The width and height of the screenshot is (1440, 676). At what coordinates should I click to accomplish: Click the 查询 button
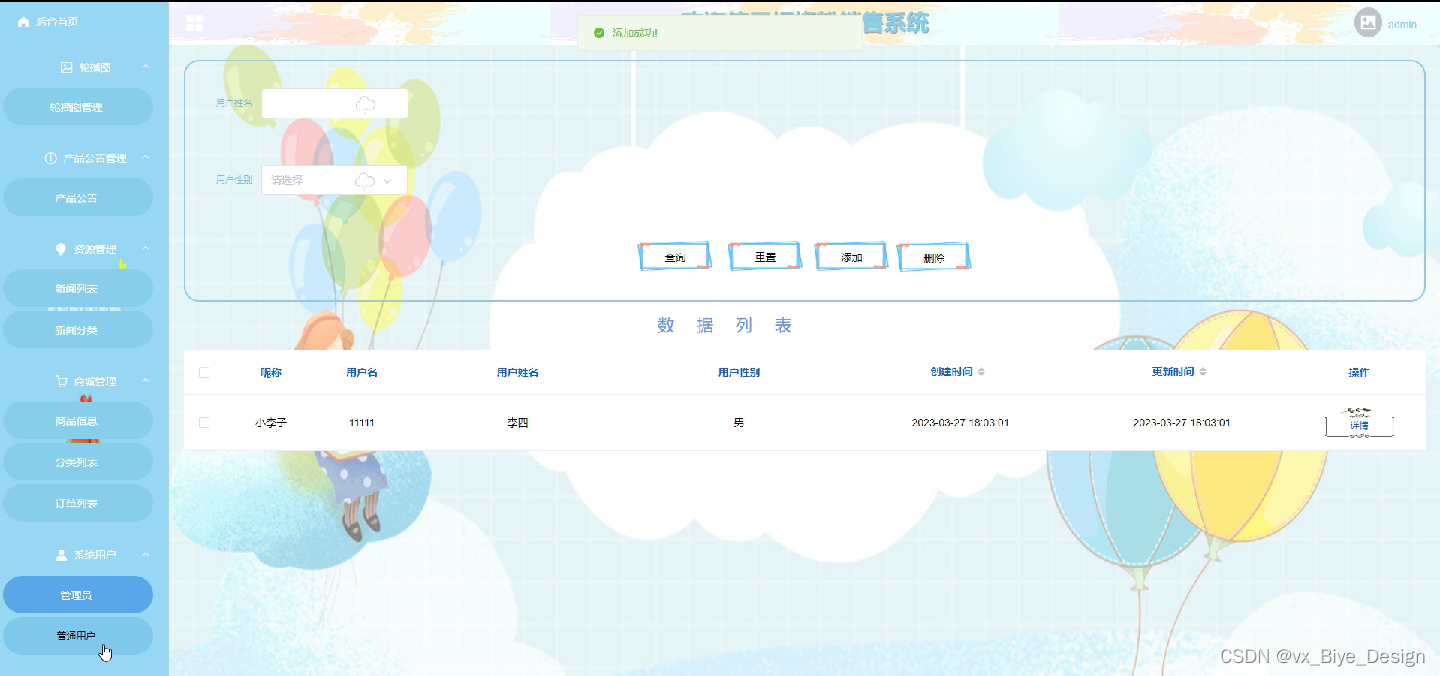[675, 257]
